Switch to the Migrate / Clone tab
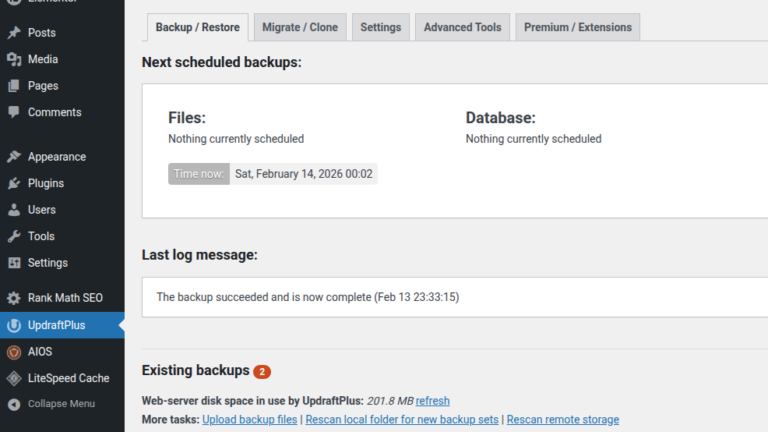This screenshot has width=768, height=432. coord(300,27)
